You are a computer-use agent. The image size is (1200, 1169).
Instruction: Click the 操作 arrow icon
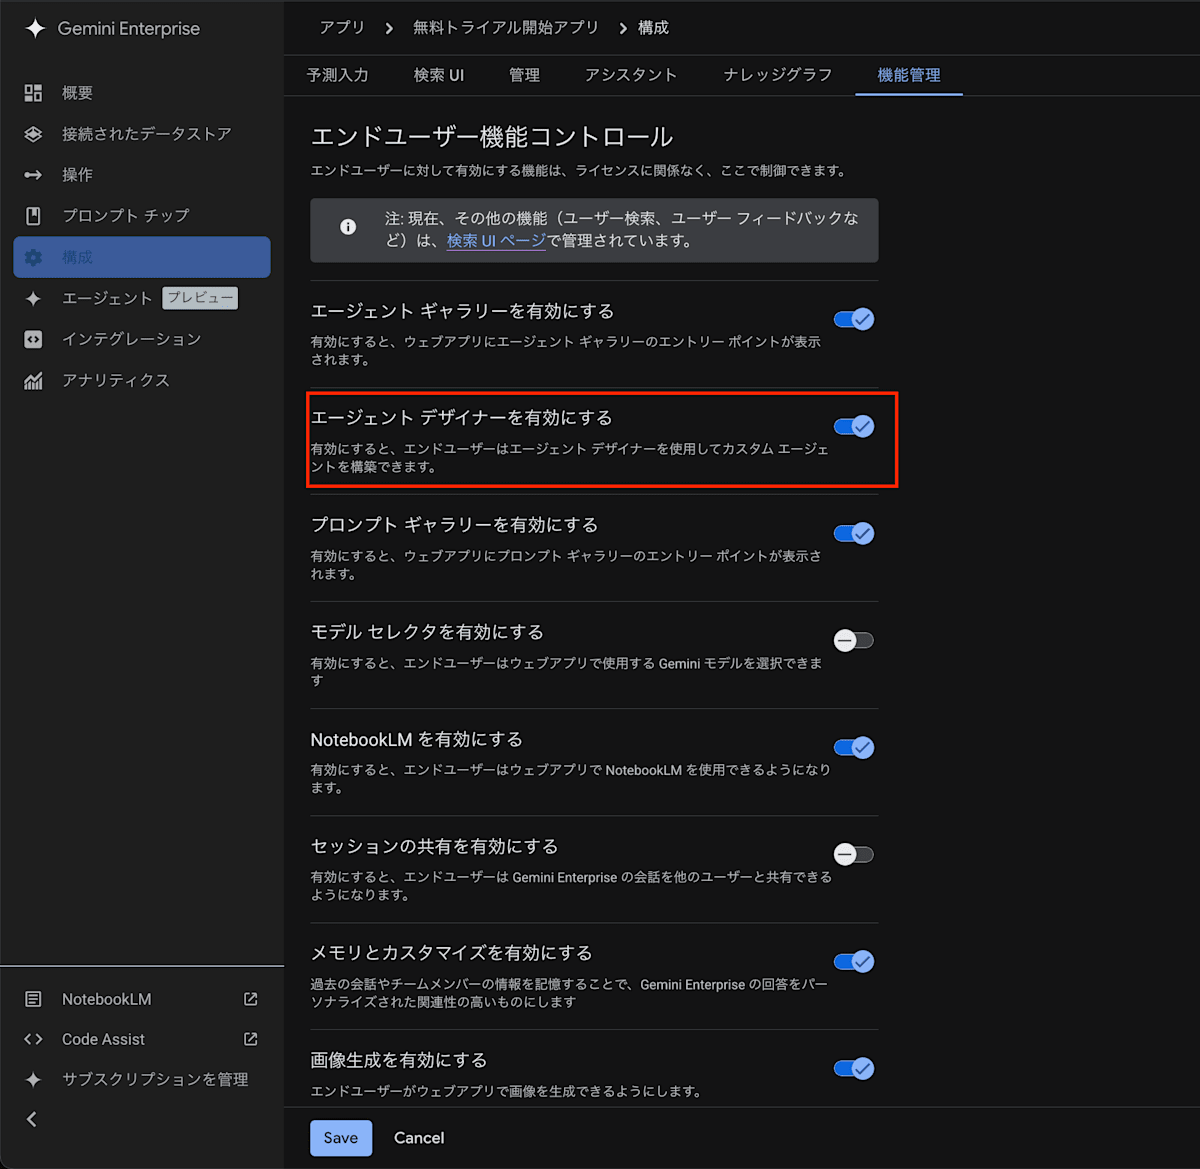pyautogui.click(x=33, y=175)
